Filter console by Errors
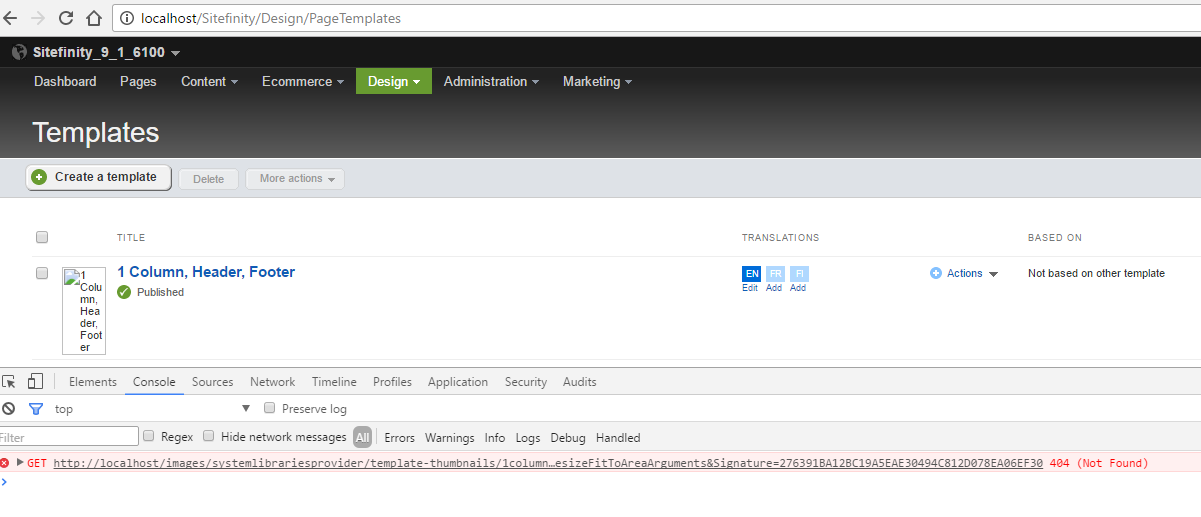The image size is (1201, 517). (x=399, y=437)
